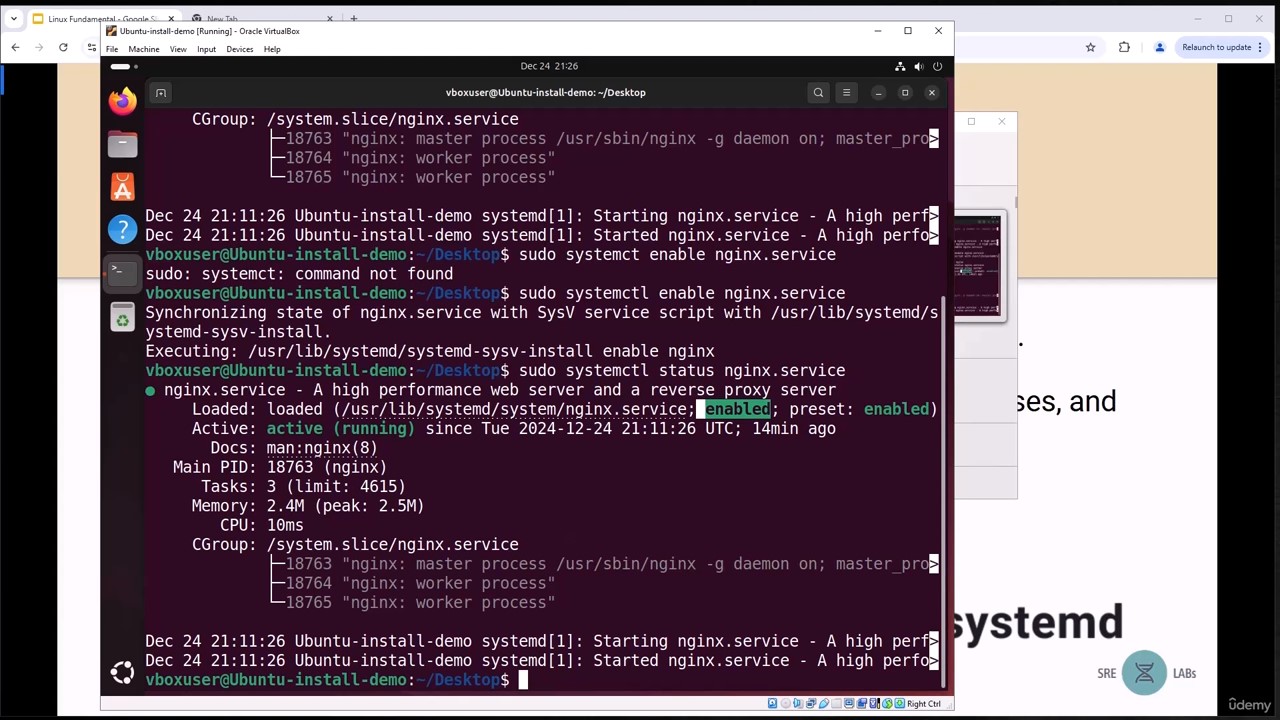
Task: Open the VirtualBox Devices menu
Action: point(239,49)
